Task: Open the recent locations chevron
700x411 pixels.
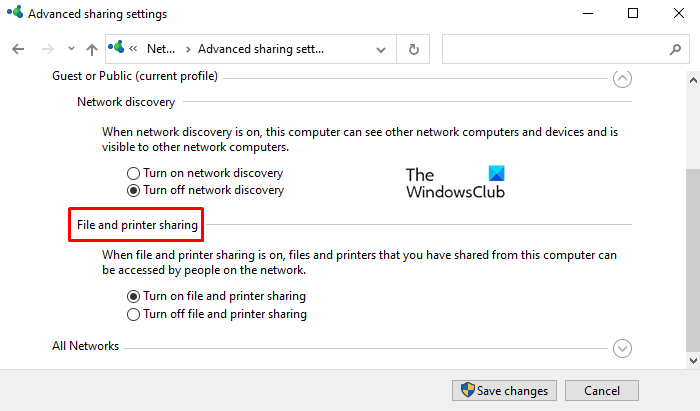Action: (x=70, y=49)
